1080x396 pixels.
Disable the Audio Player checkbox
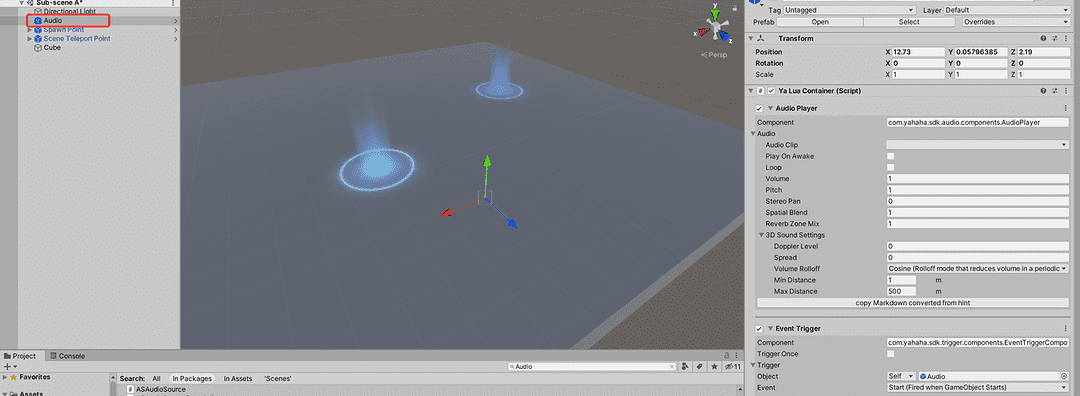(x=759, y=109)
